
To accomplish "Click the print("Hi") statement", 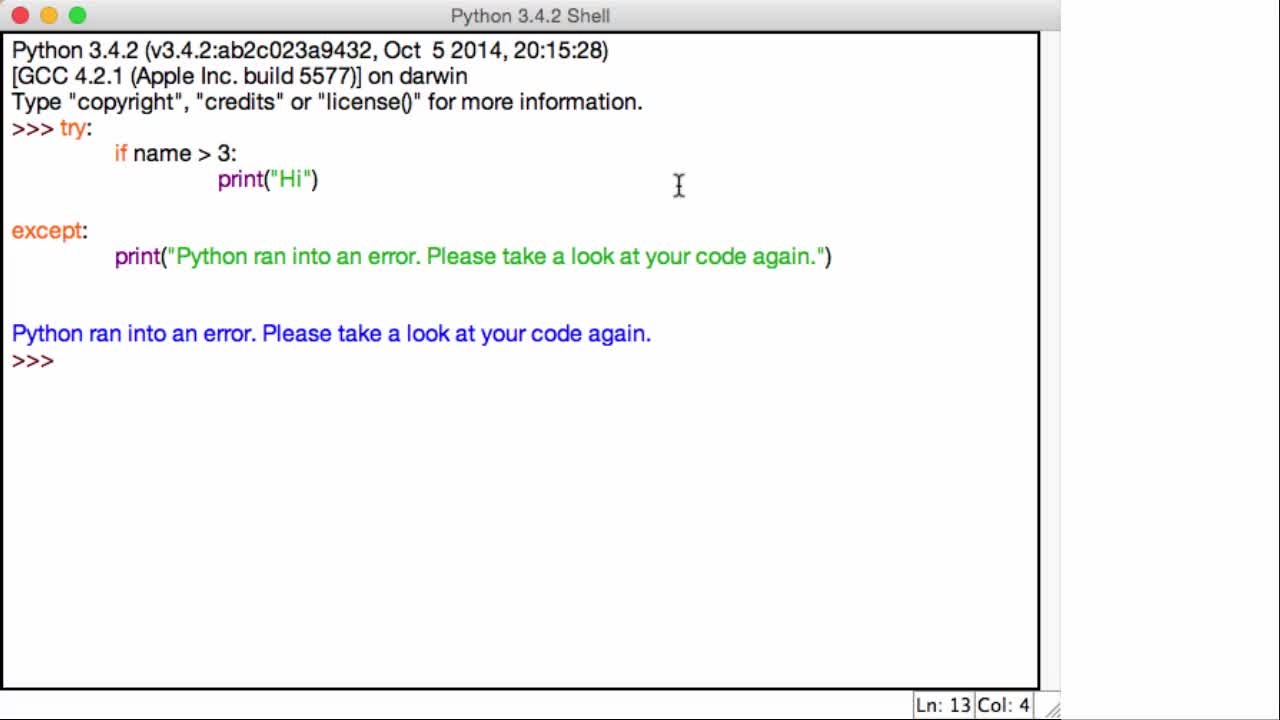I will [267, 179].
